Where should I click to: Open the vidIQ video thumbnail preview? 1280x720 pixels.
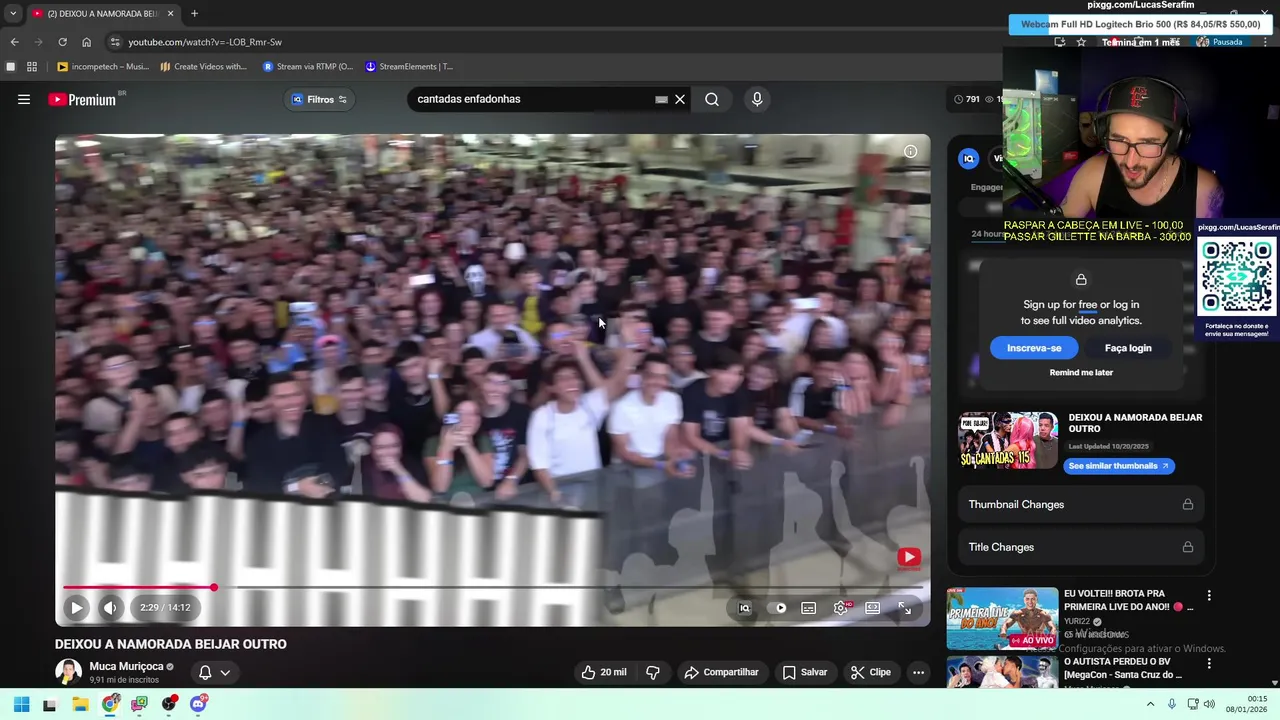[1008, 440]
